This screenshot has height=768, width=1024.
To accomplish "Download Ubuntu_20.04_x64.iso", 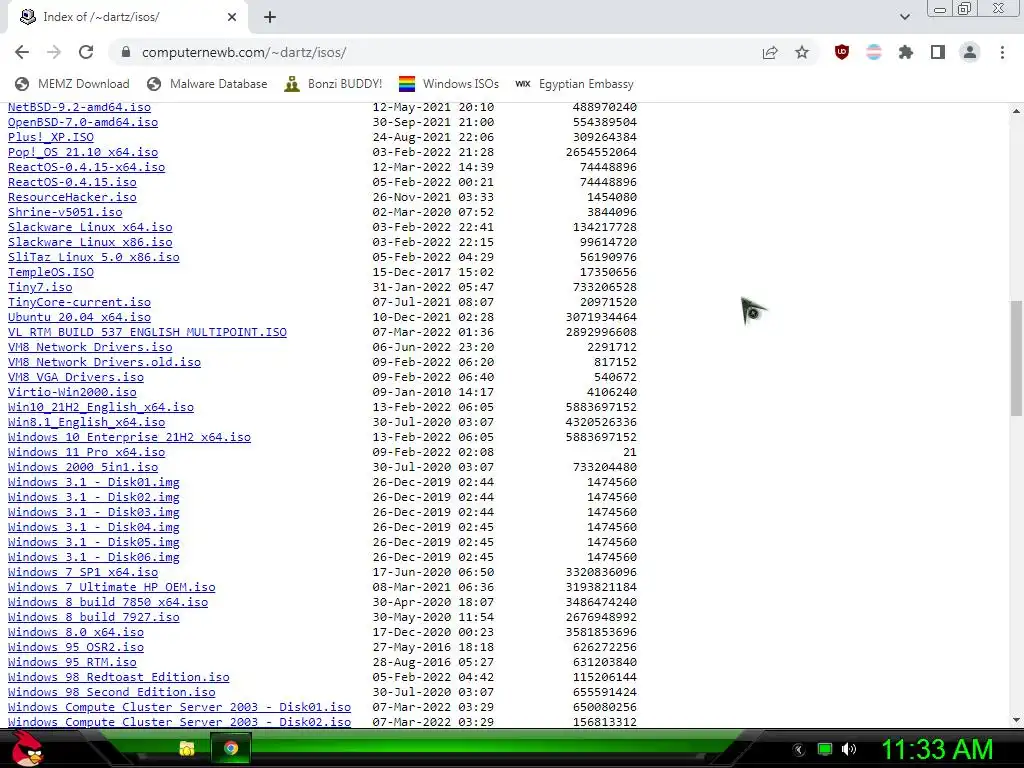I will (x=79, y=317).
